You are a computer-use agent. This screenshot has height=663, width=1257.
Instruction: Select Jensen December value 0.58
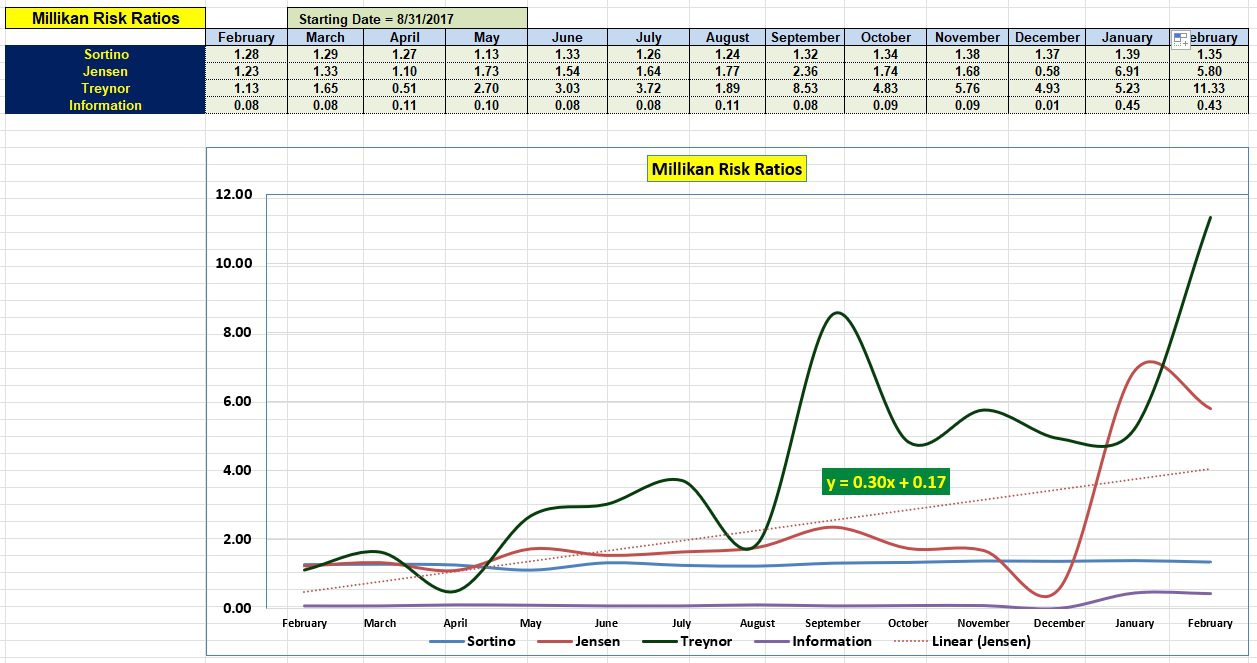click(x=1048, y=71)
